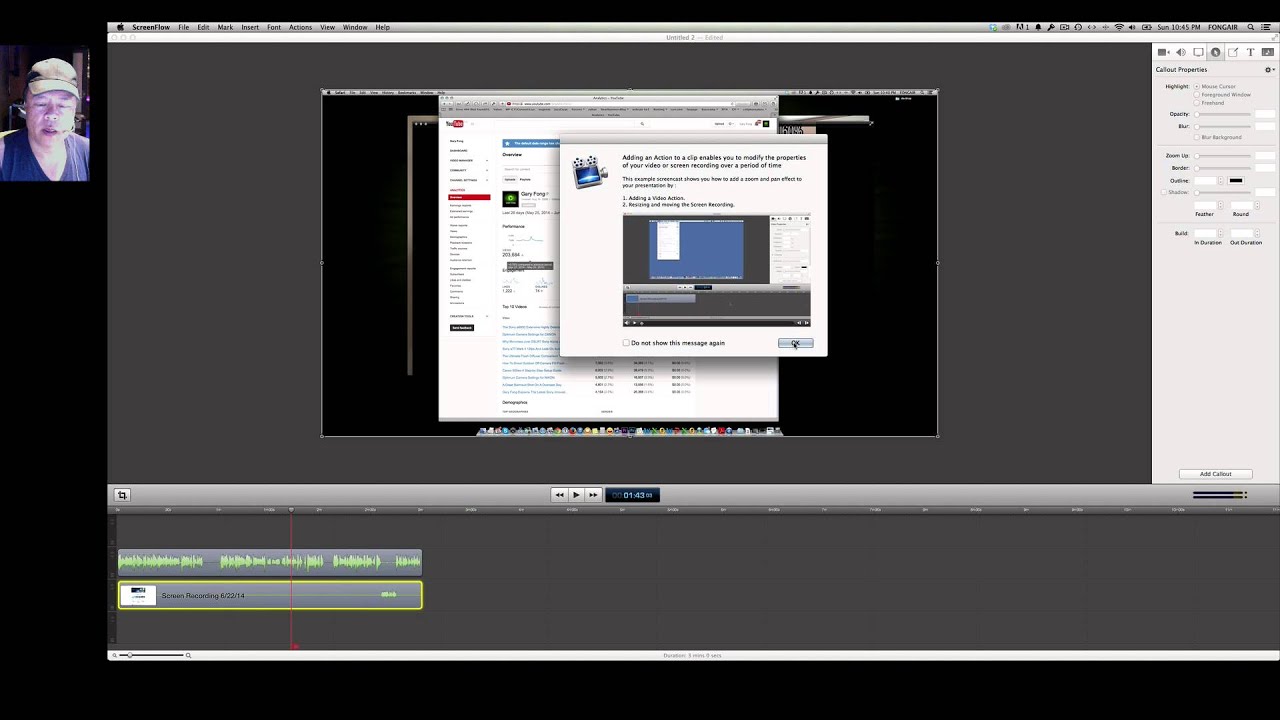This screenshot has width=1280, height=720.
Task: Click the timeline zoom-in magnifier icon
Action: [x=188, y=655]
